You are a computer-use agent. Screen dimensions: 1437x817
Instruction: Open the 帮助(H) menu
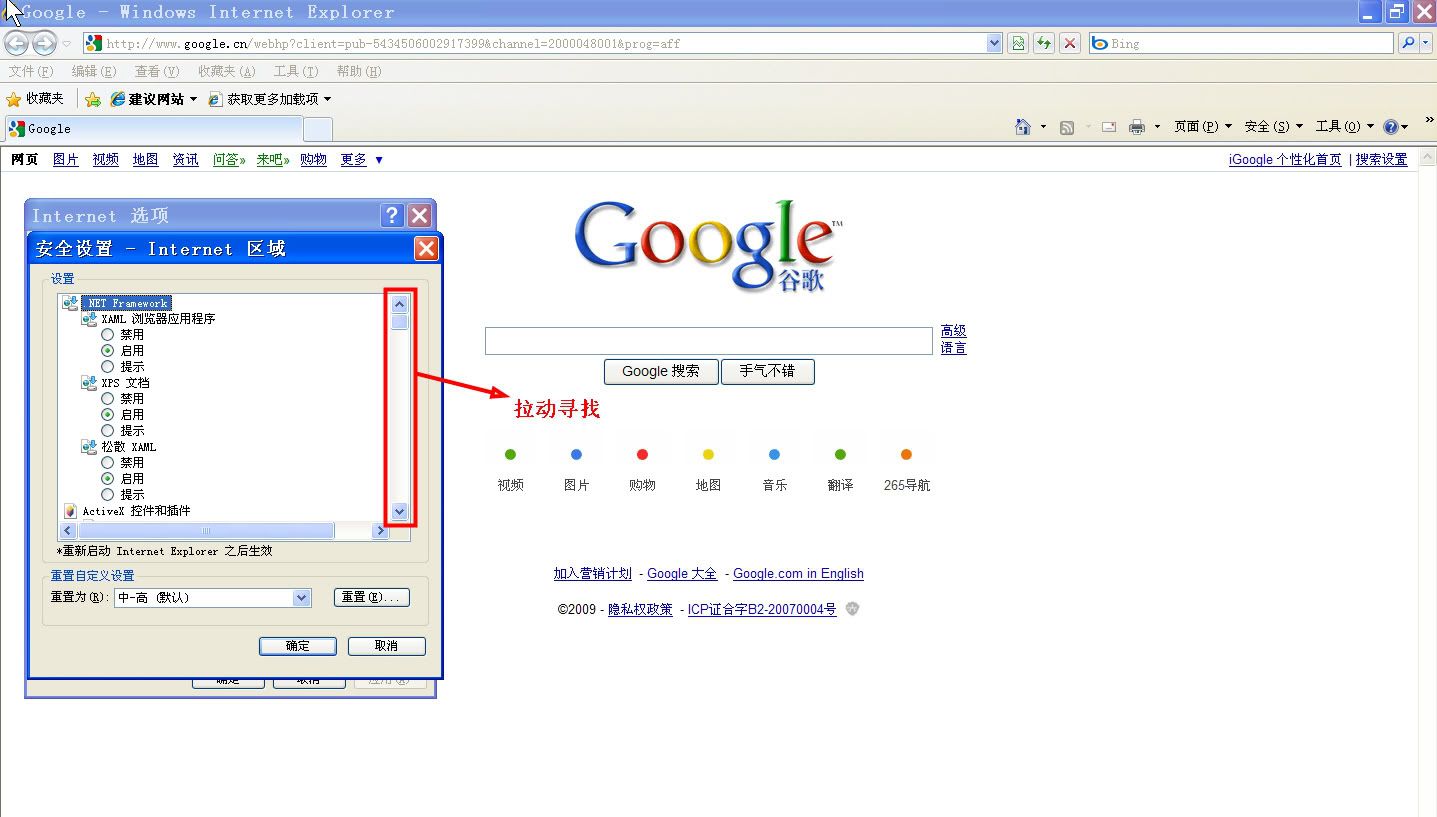tap(359, 71)
